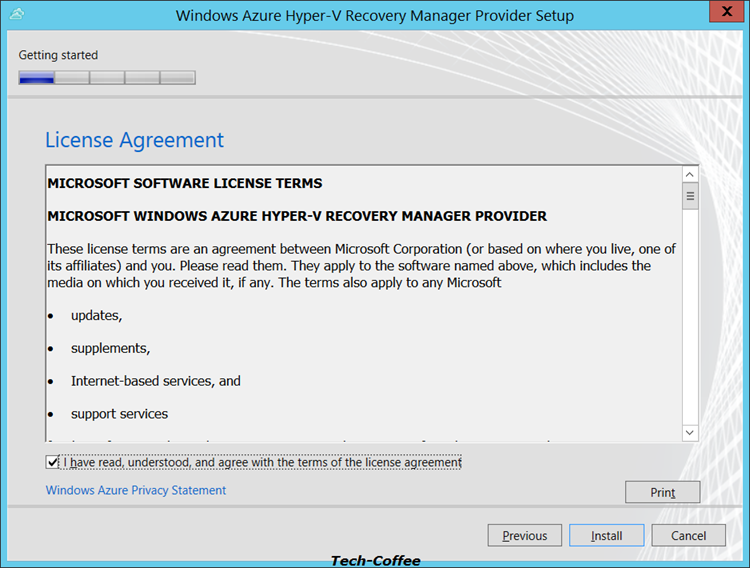The height and width of the screenshot is (568, 750).
Task: Click the 'License Agreement' page heading
Action: pos(134,140)
